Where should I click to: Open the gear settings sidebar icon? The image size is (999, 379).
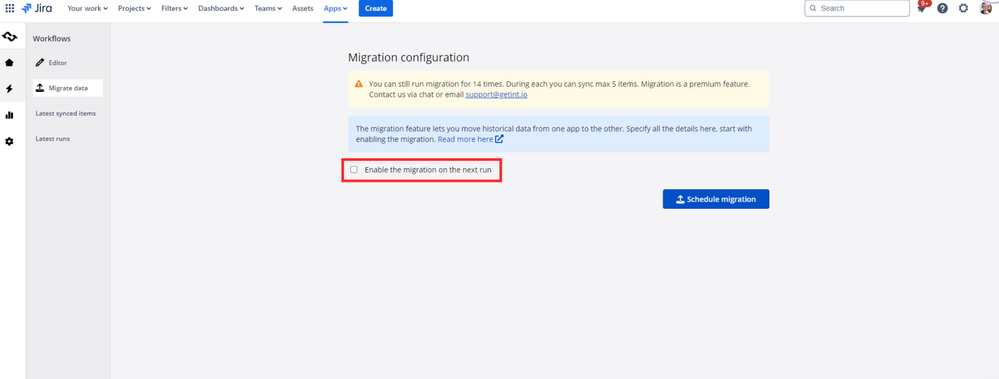pos(9,141)
